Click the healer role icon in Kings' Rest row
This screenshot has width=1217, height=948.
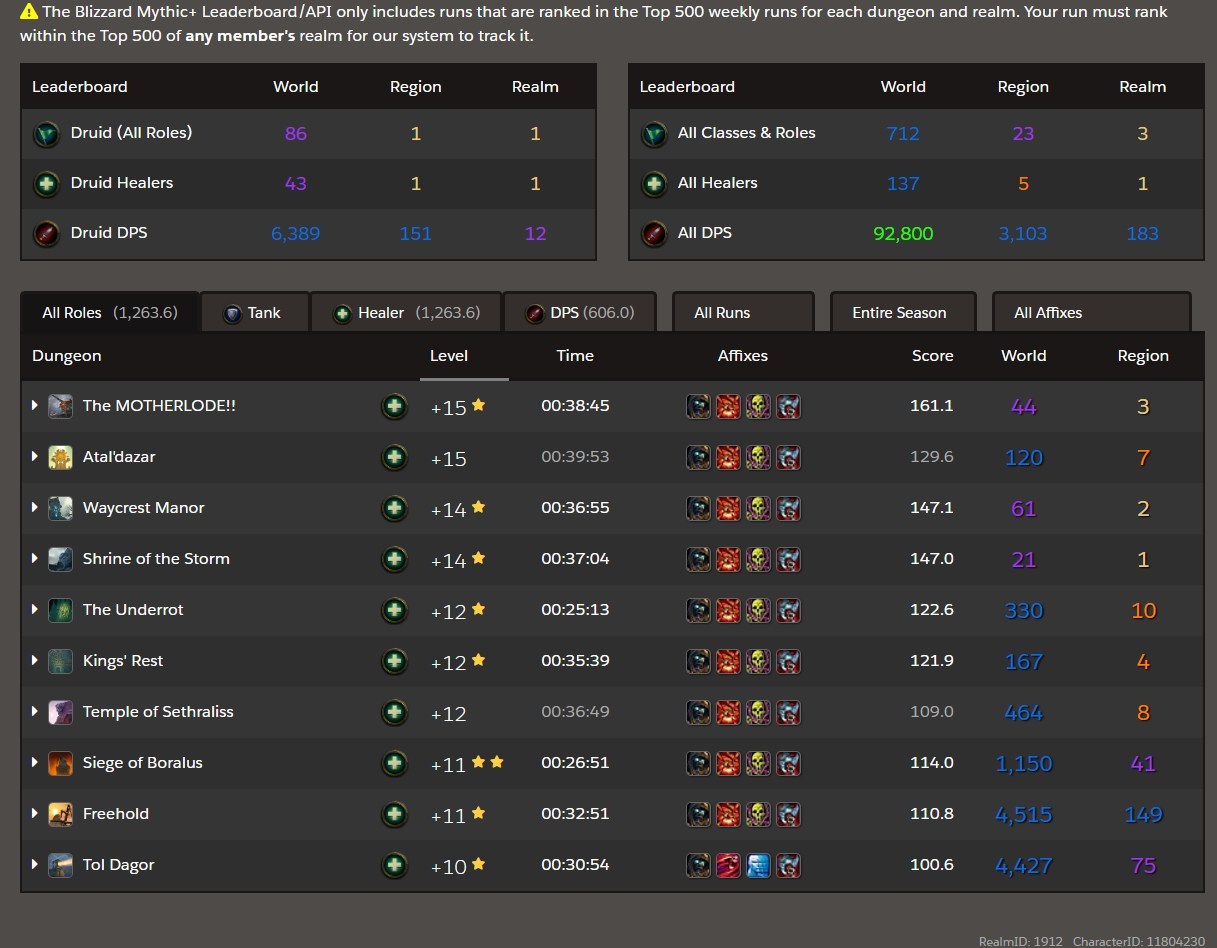point(395,662)
